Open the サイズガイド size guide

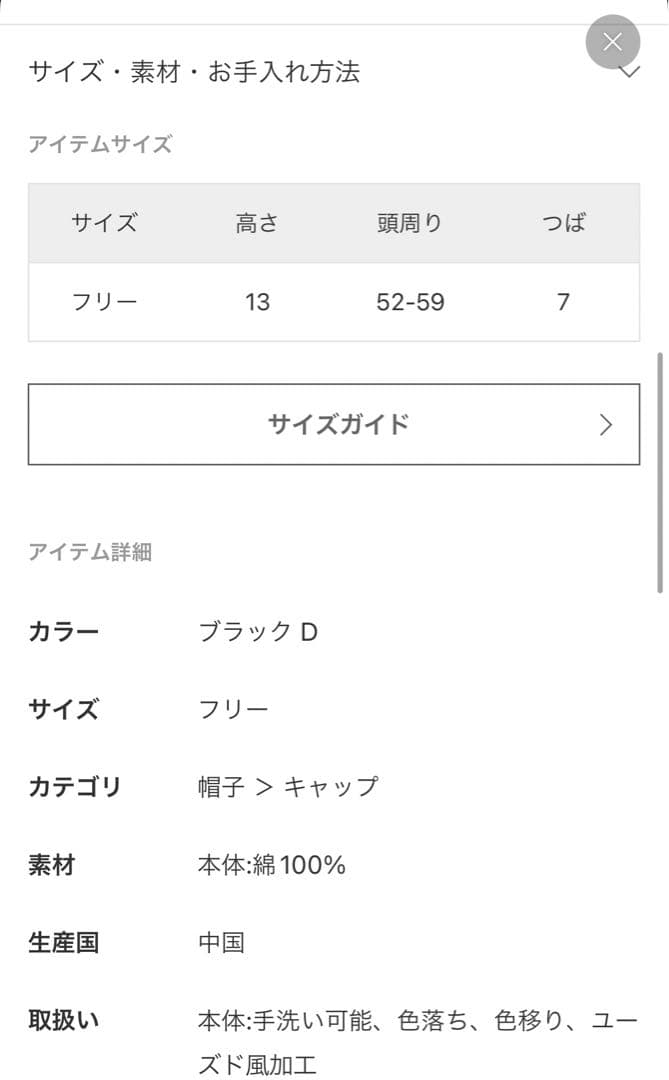(x=334, y=424)
